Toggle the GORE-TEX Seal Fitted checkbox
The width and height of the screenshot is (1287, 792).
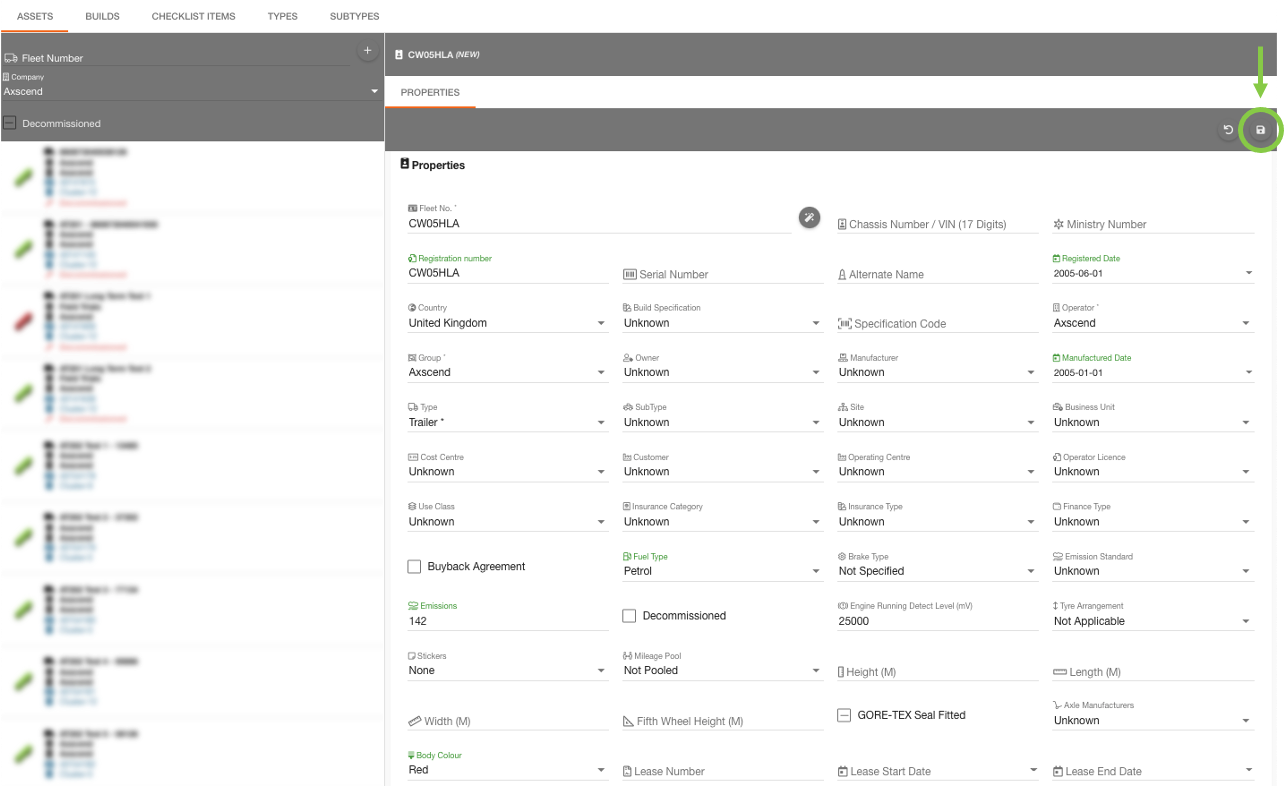844,715
